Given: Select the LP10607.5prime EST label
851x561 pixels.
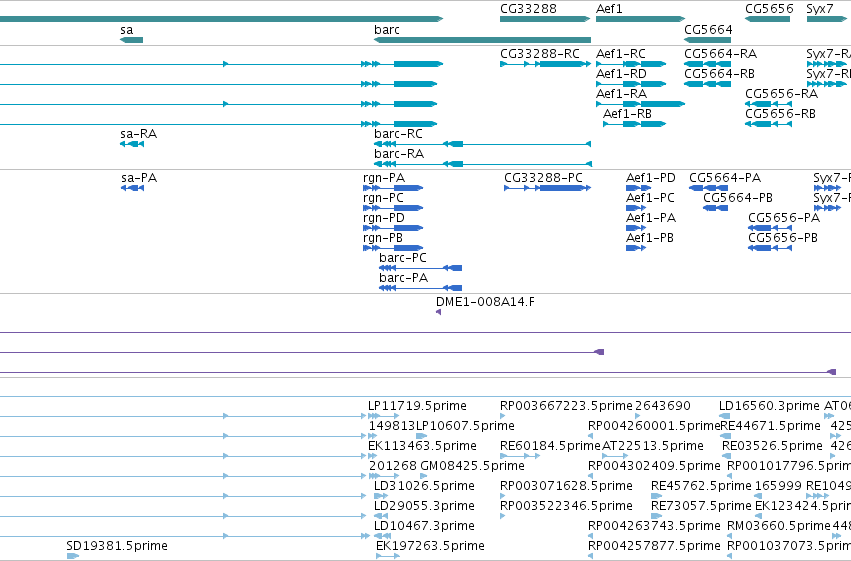Looking at the screenshot, I should coord(465,426).
